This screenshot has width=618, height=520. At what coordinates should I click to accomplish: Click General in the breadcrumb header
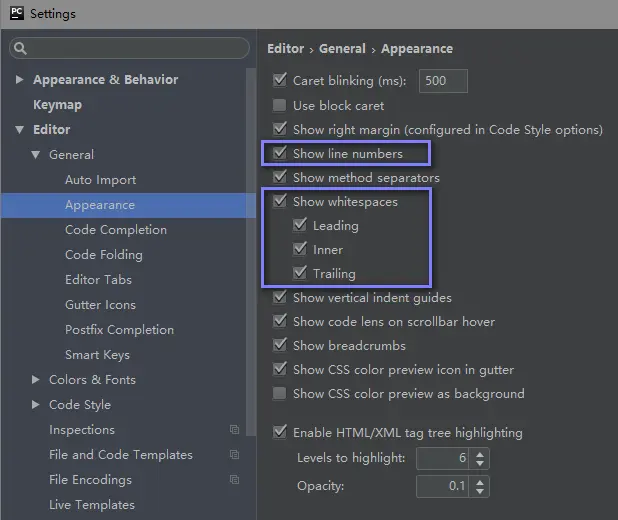click(343, 48)
